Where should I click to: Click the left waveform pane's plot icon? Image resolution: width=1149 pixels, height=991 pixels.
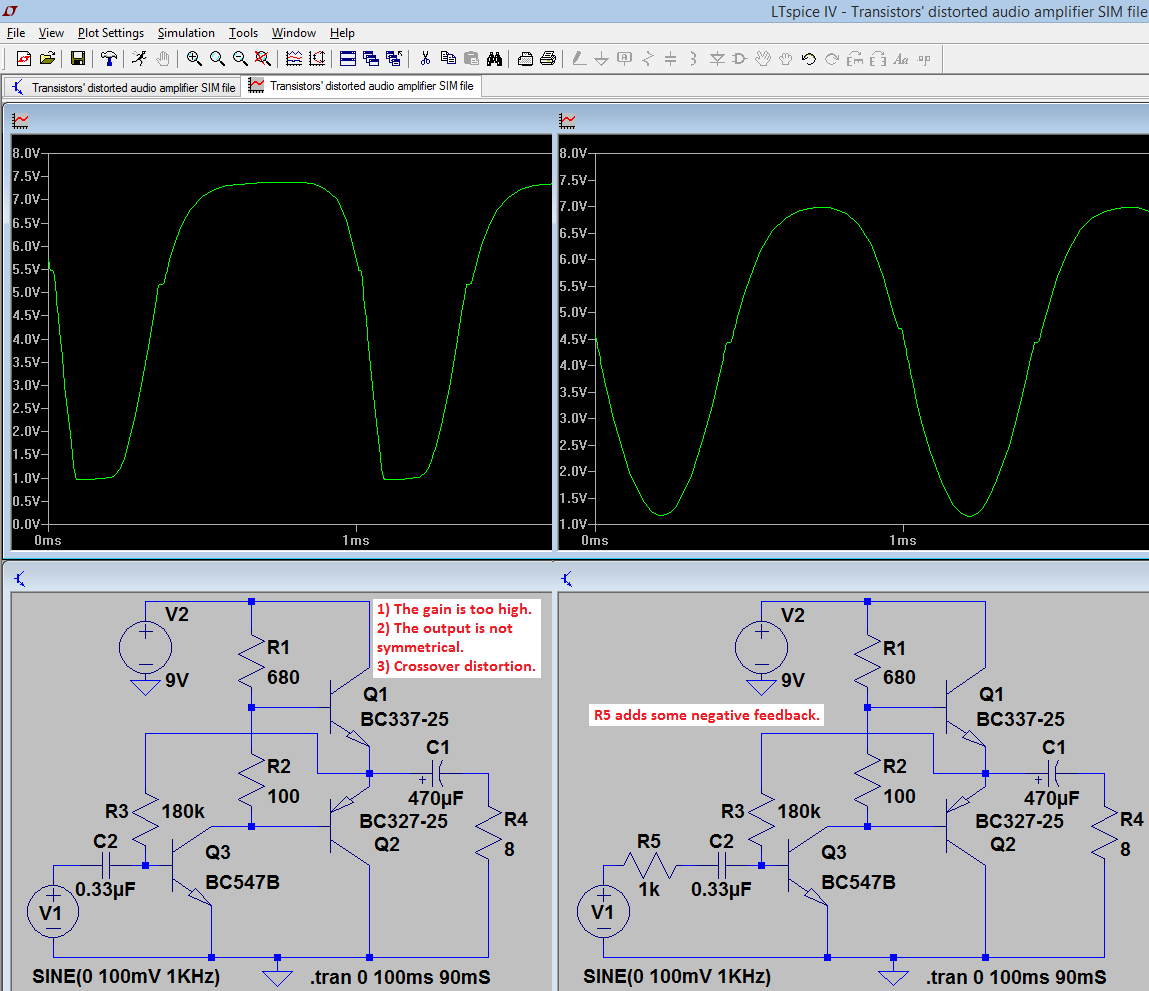point(21,121)
